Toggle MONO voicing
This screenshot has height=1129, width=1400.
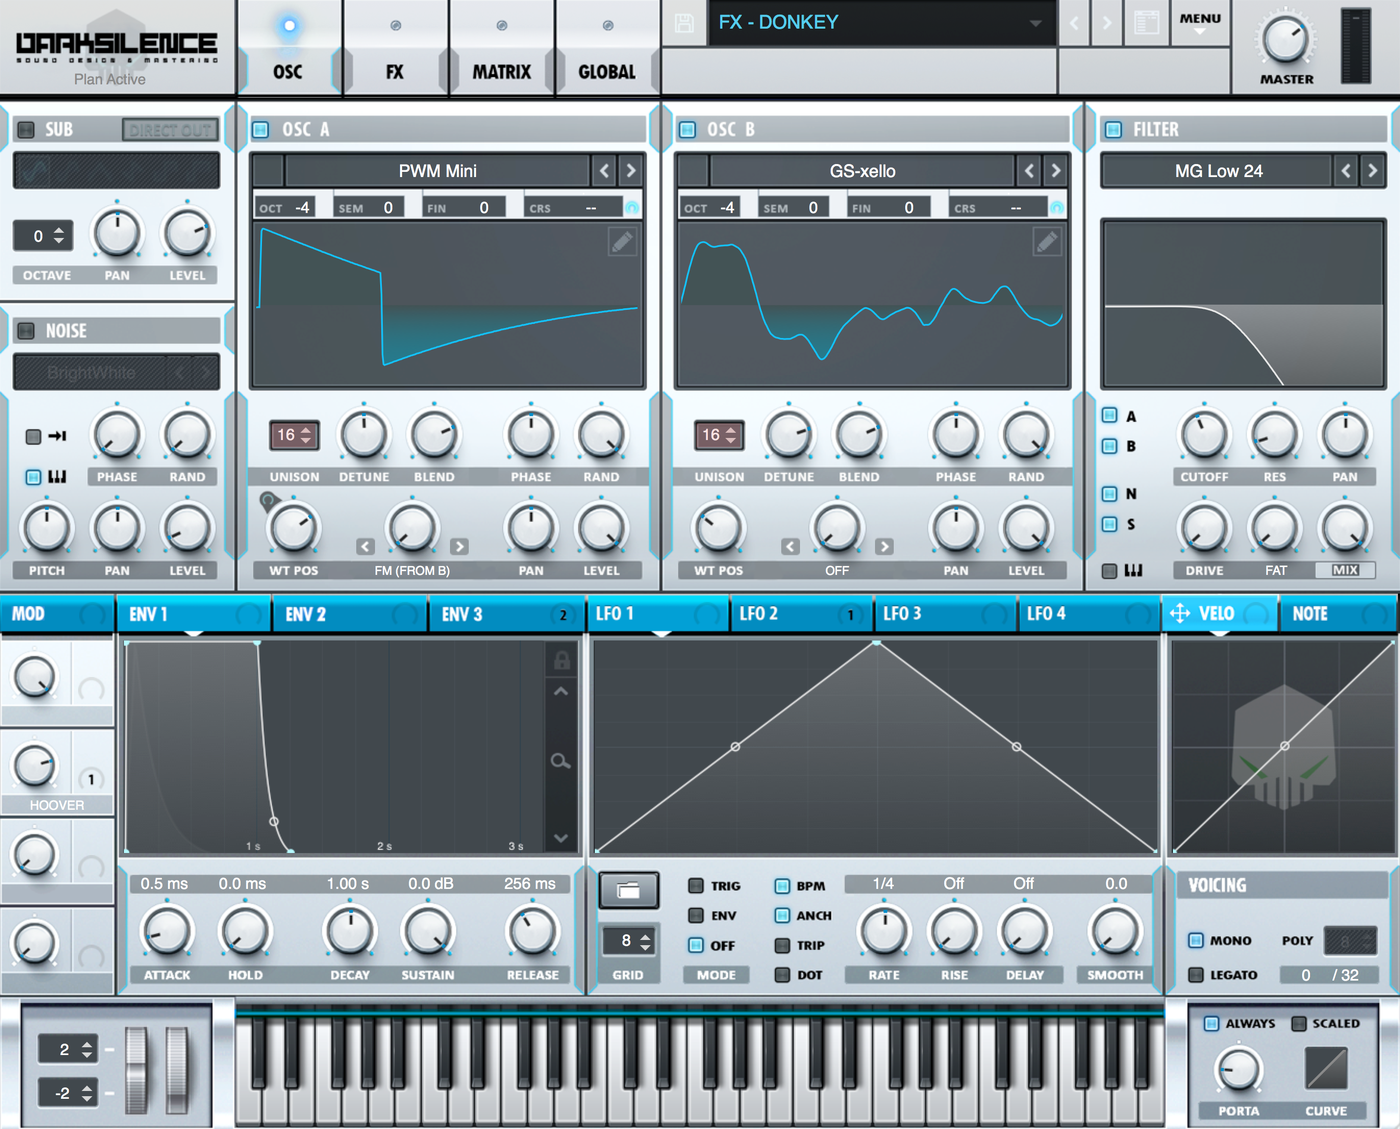point(1195,940)
